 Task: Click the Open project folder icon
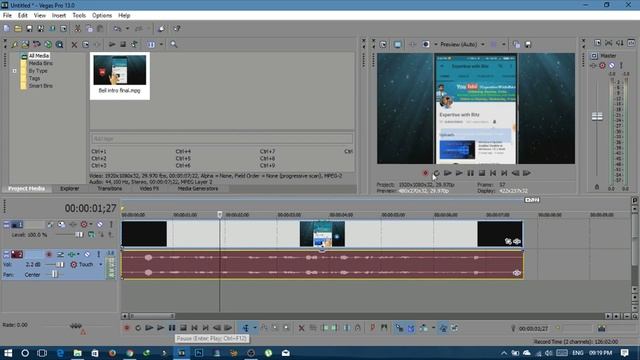[18, 29]
